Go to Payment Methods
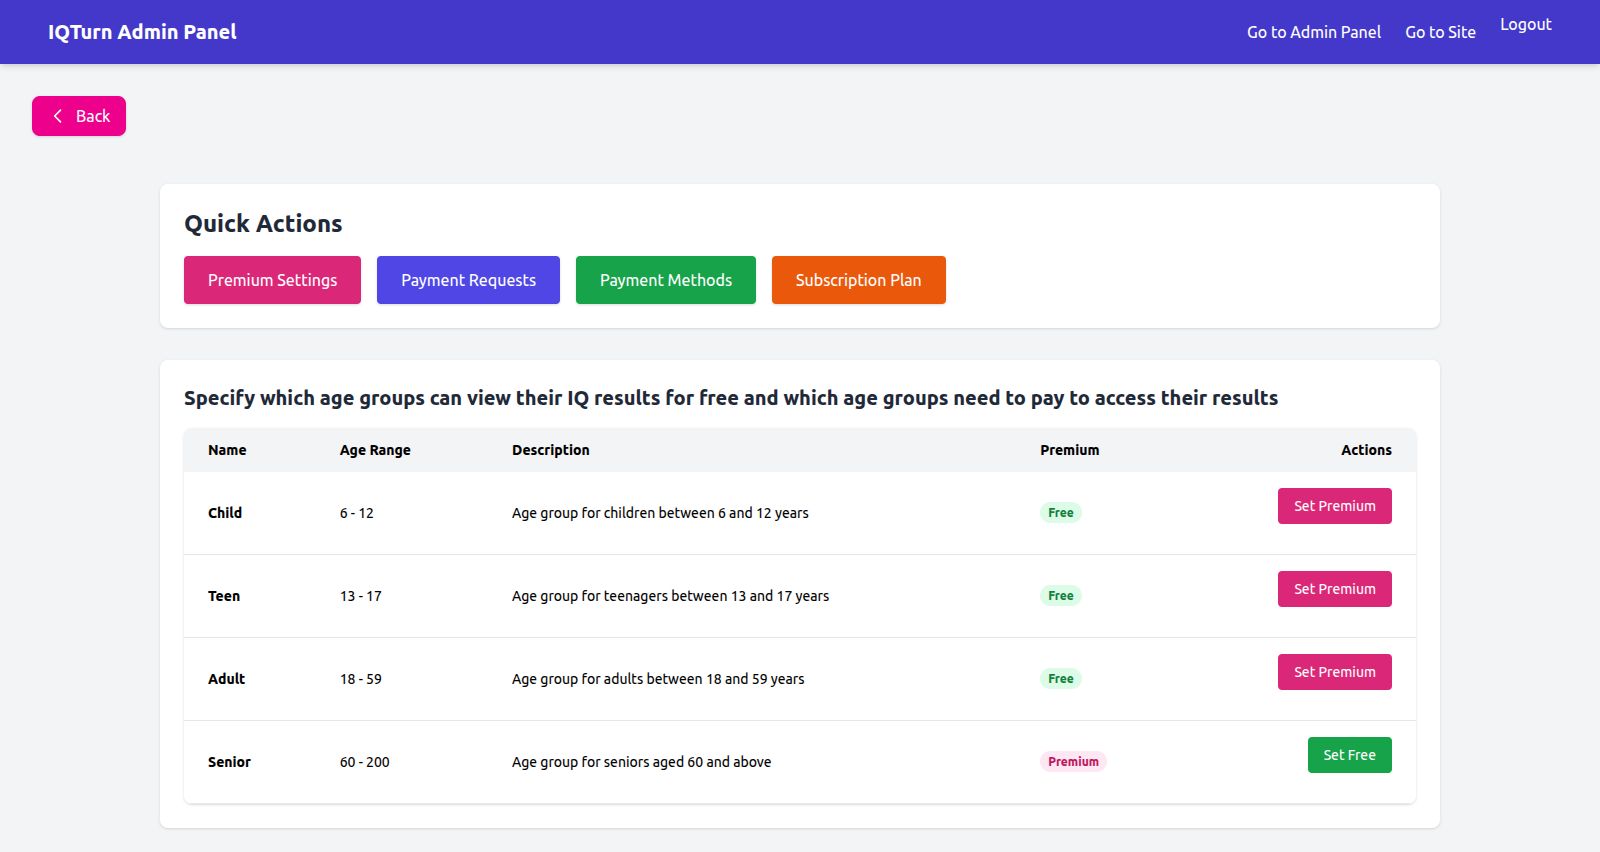Viewport: 1600px width, 852px height. (x=665, y=280)
